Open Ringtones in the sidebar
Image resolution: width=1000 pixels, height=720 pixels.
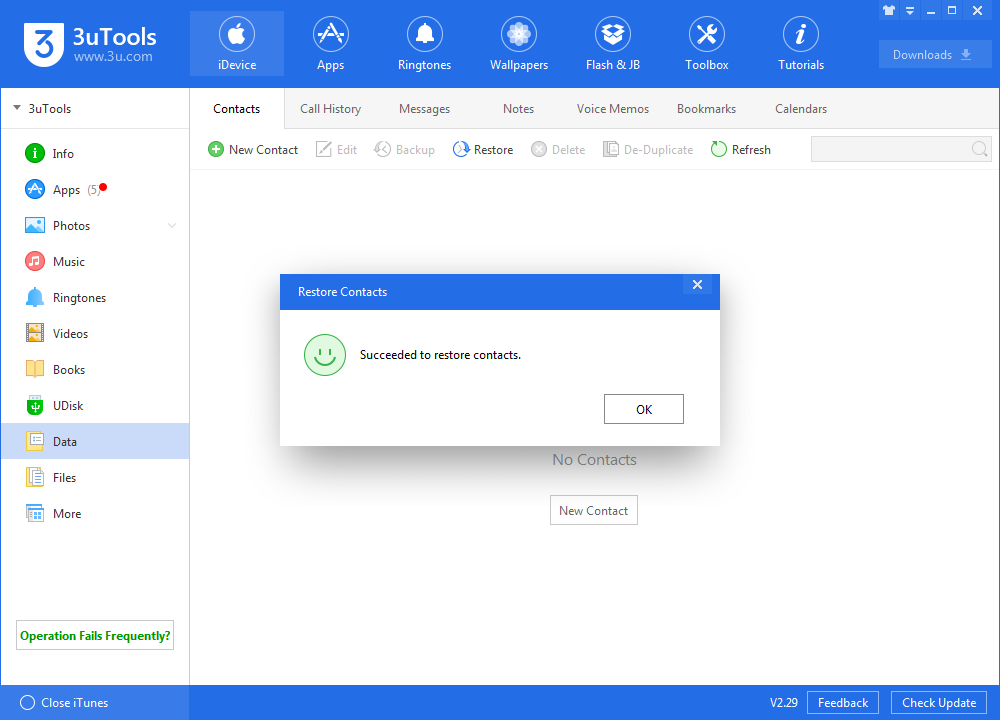(x=95, y=298)
